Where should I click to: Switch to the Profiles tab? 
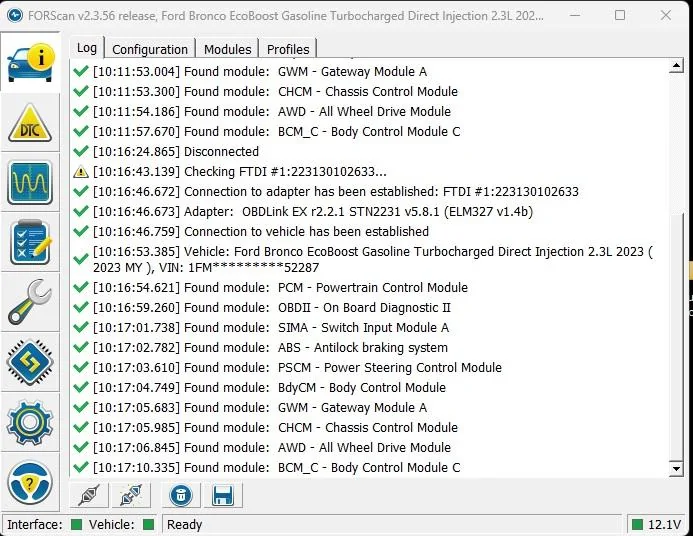click(288, 49)
